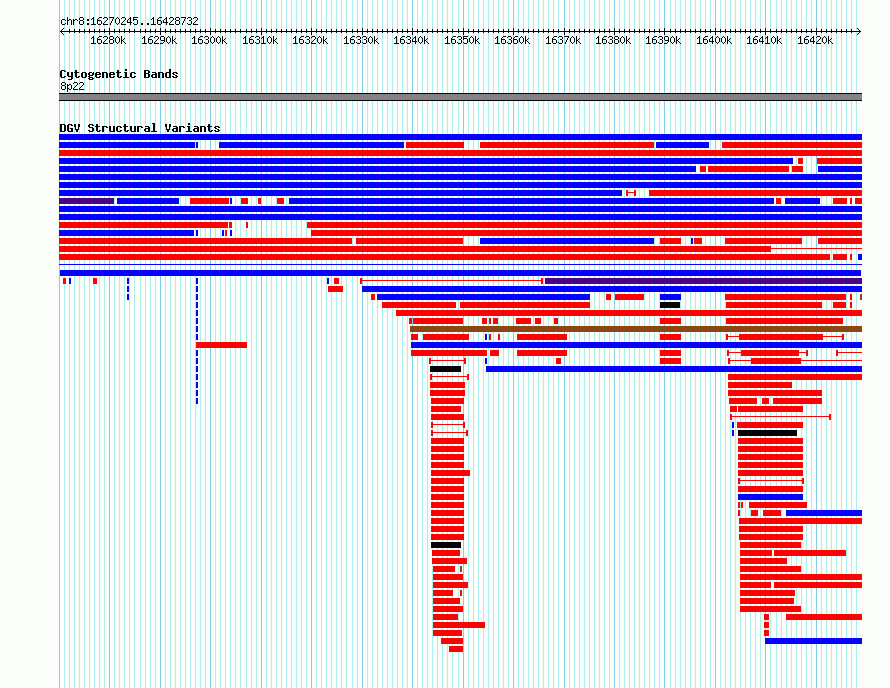The image size is (890, 688).
Task: Click the 16300k ruler label
Action: pos(209,40)
